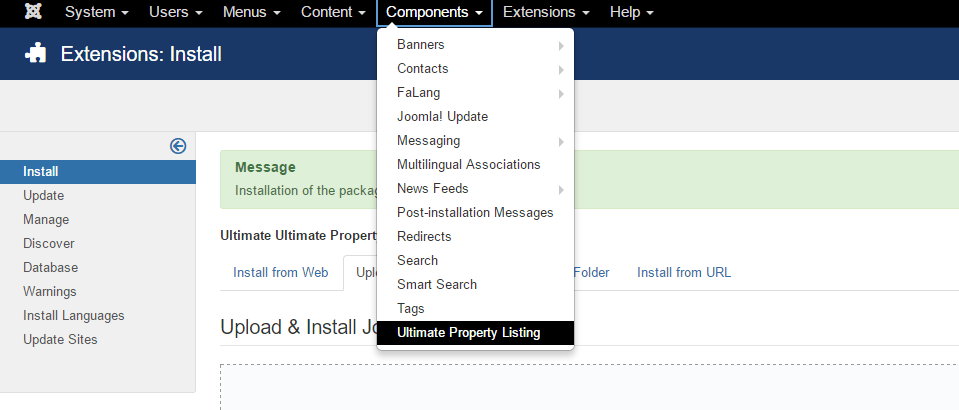Expand the Banners submenu arrow
959x410 pixels.
tap(561, 46)
